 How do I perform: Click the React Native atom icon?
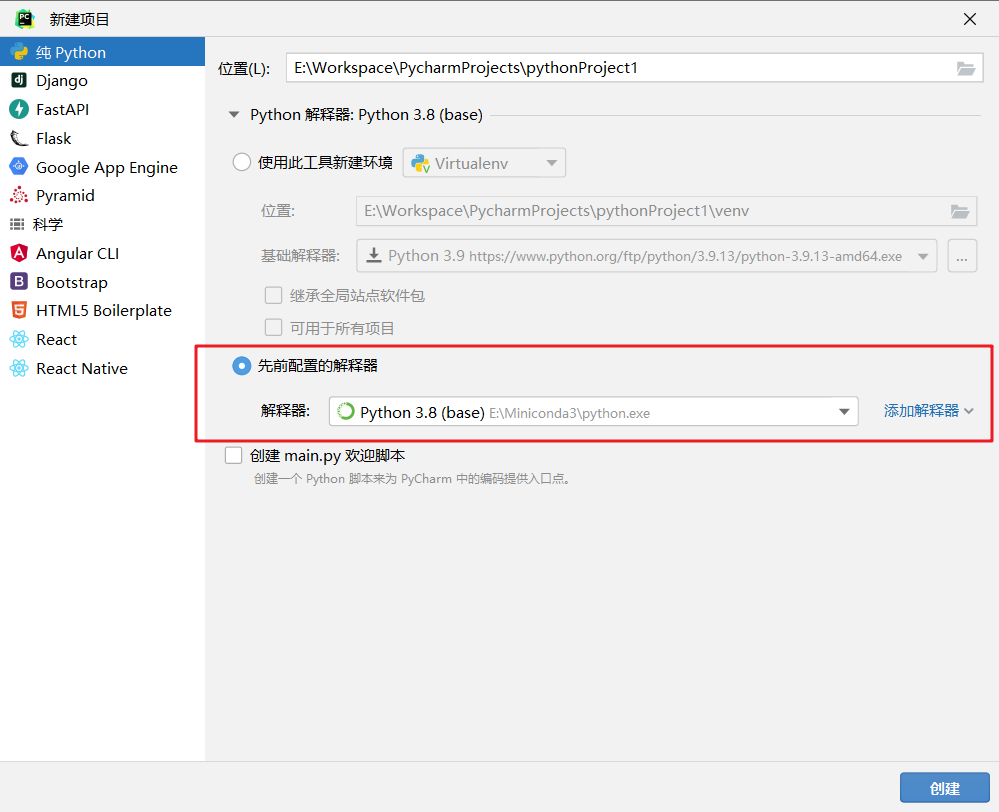point(19,368)
